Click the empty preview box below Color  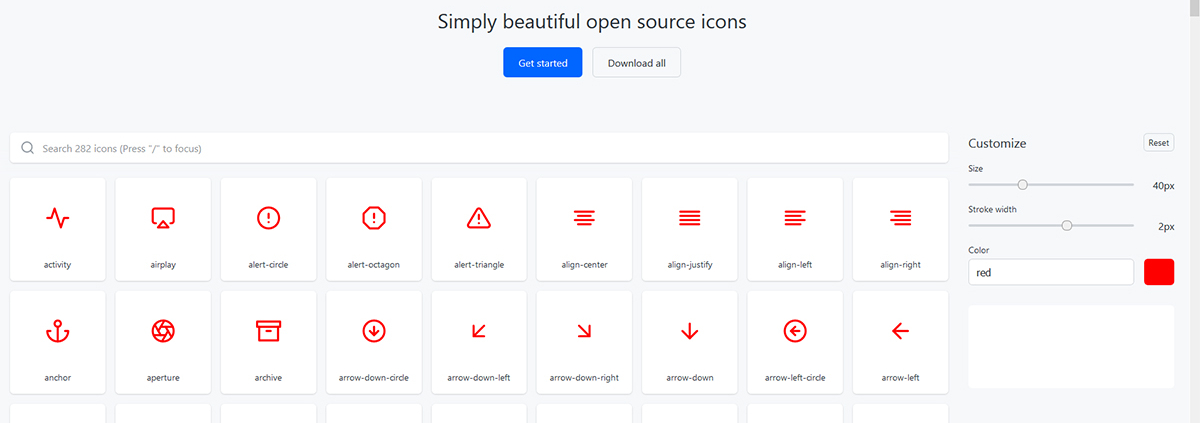tap(1071, 347)
